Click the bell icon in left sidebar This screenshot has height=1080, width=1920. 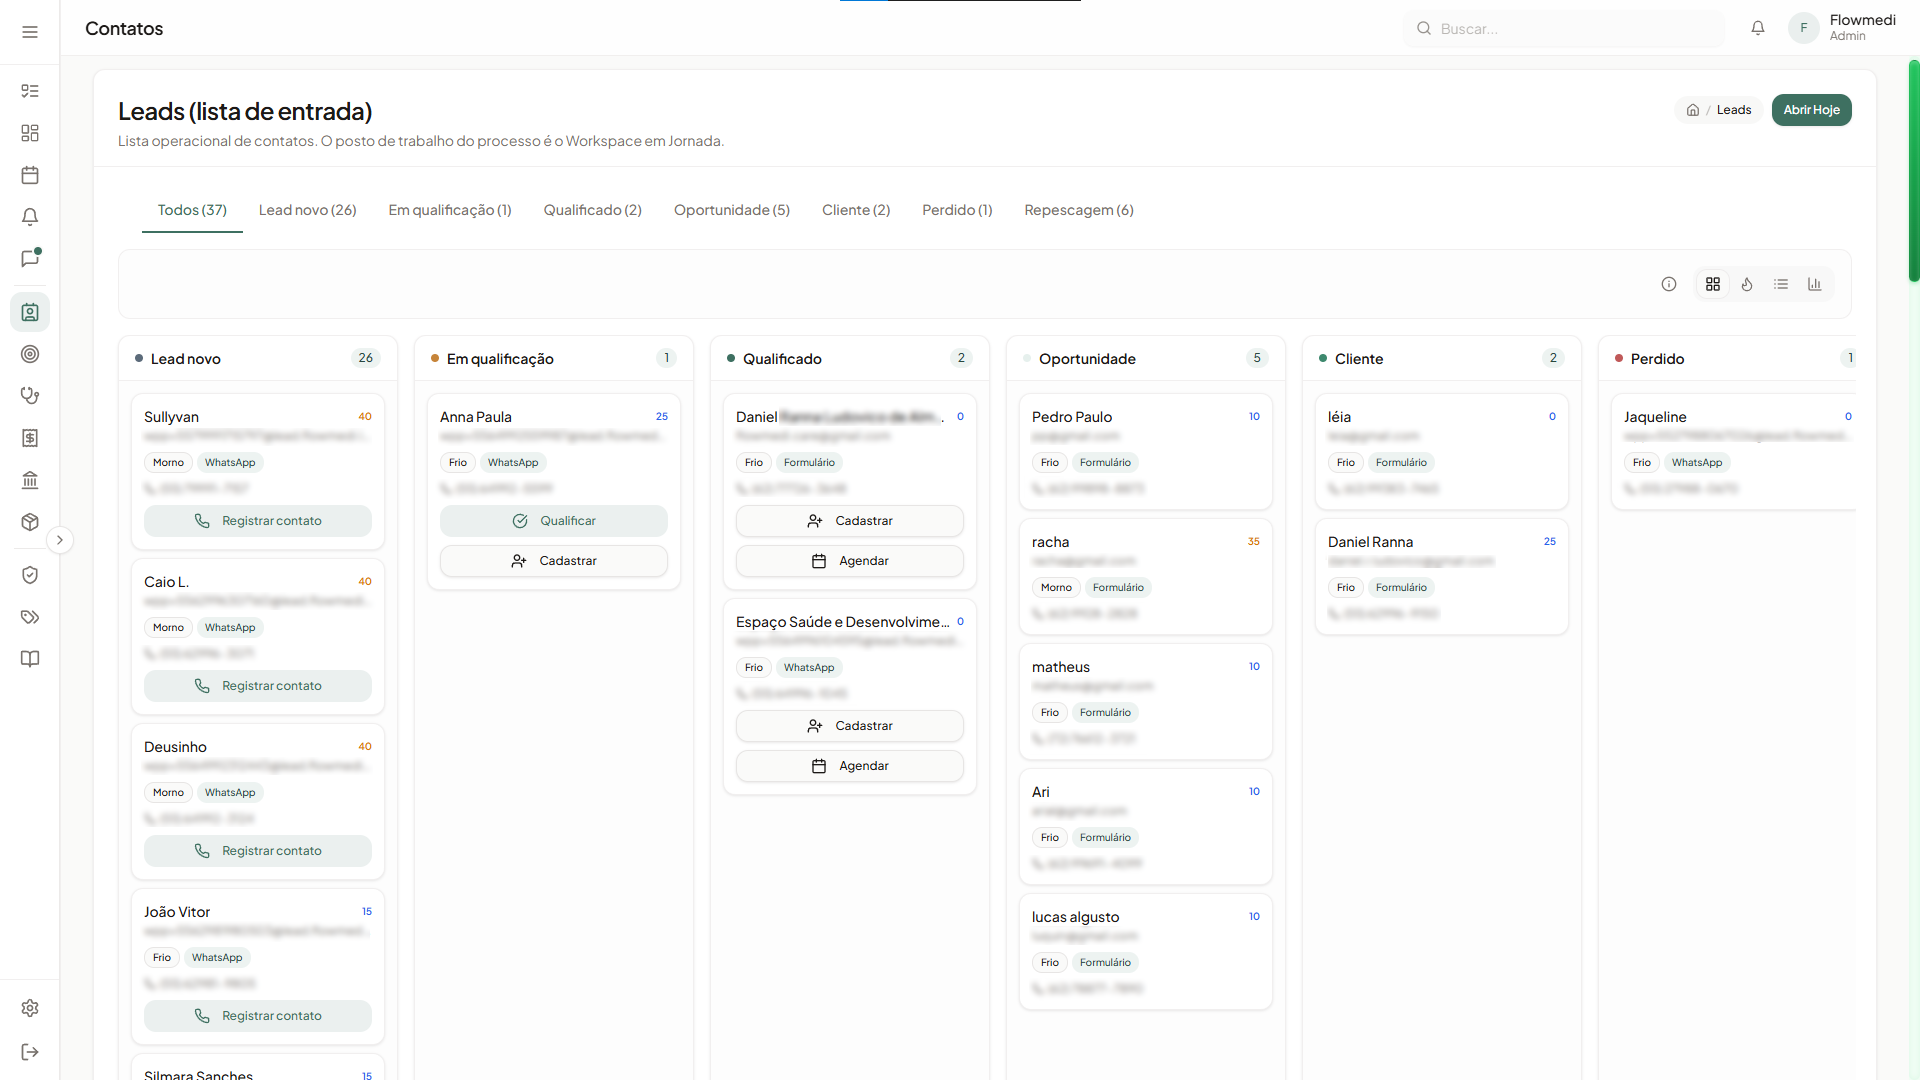(x=30, y=217)
